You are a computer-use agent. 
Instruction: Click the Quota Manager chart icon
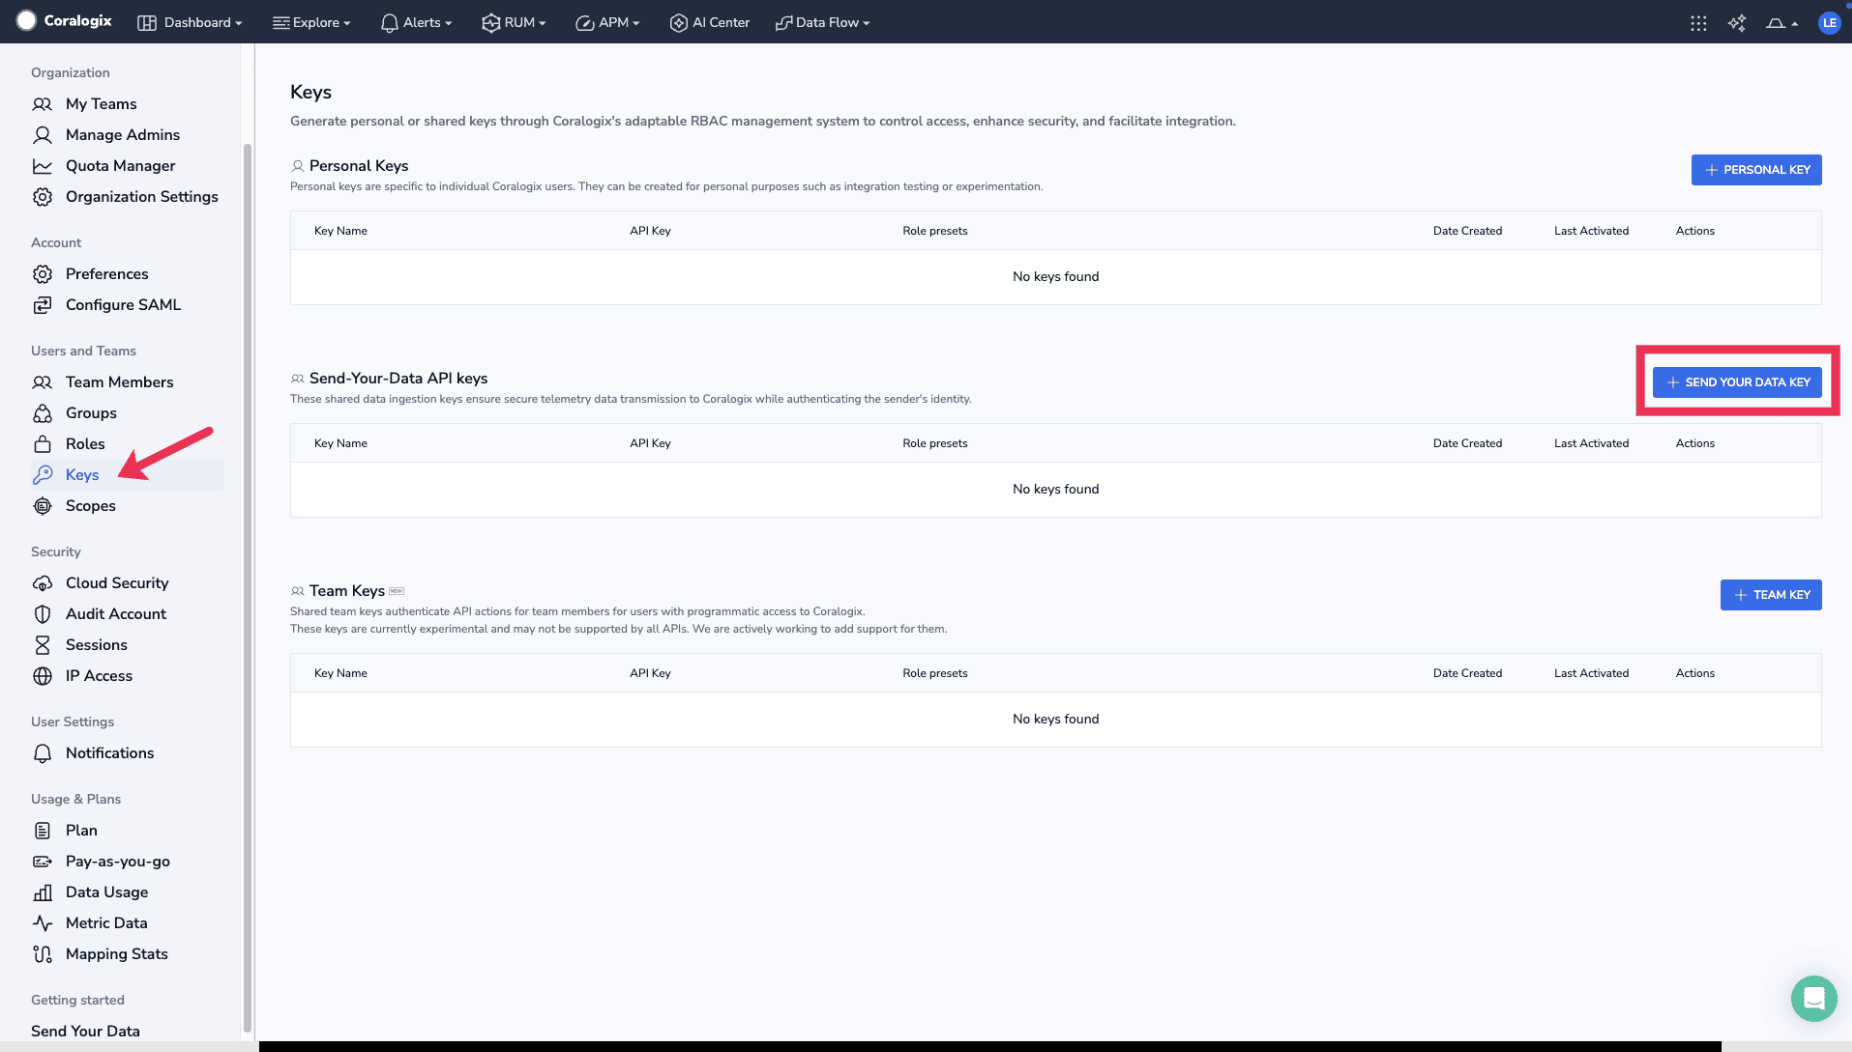click(42, 166)
